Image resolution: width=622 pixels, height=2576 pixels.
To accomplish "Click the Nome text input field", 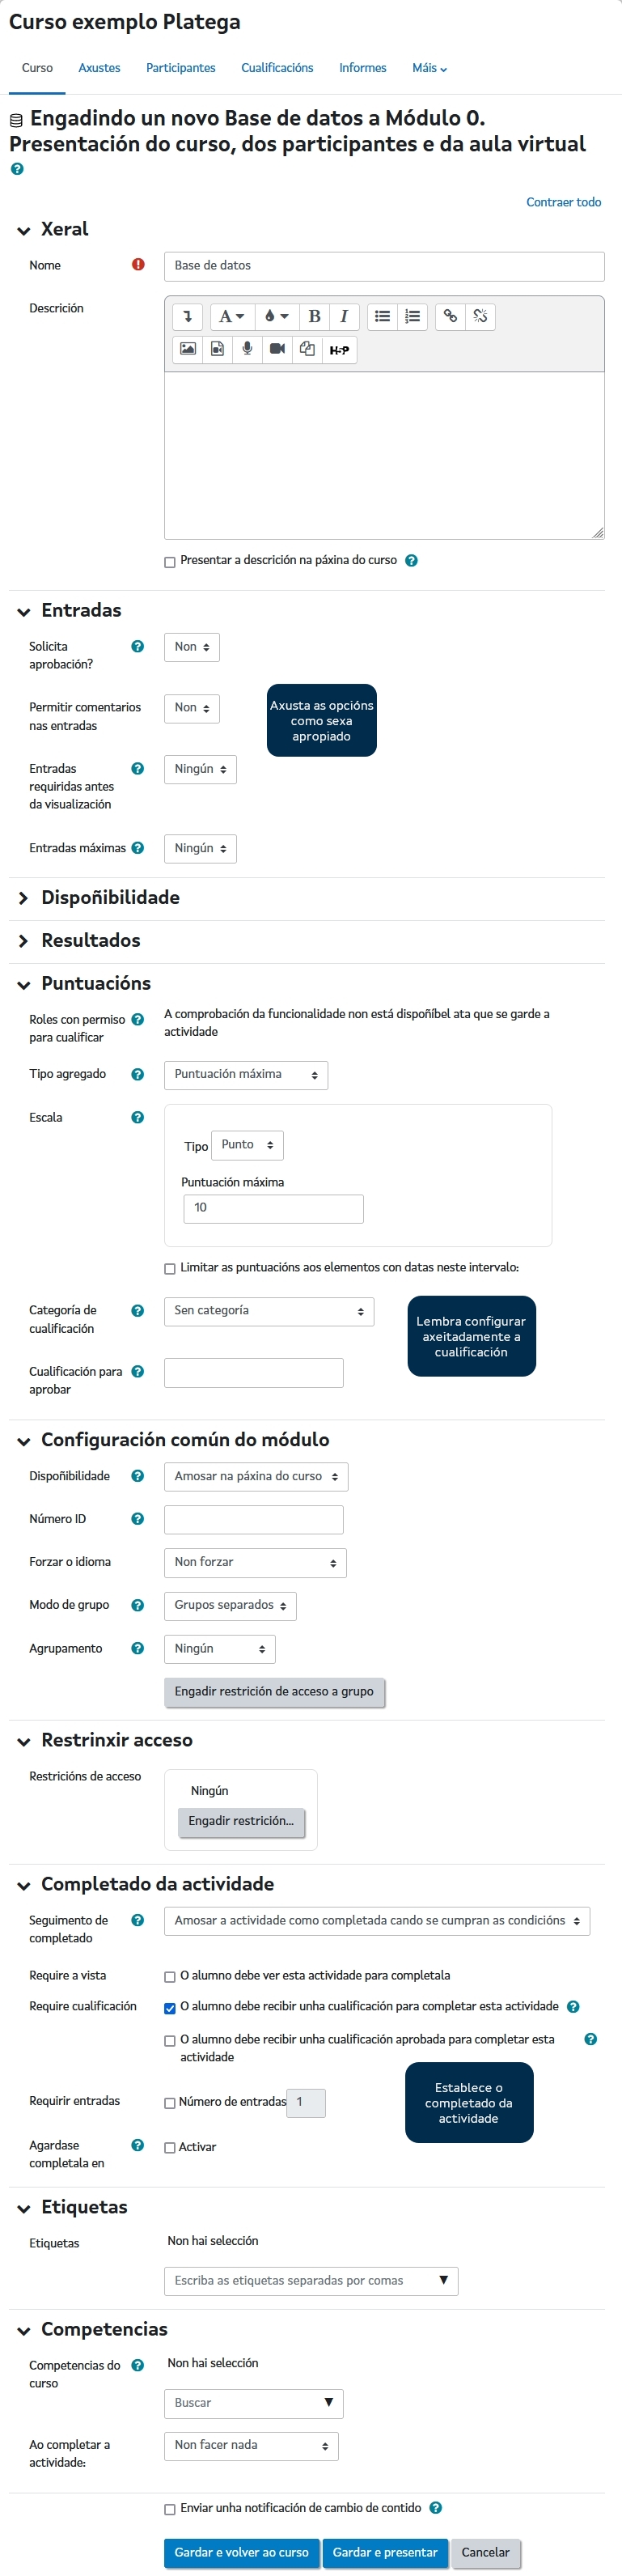I will click(x=384, y=266).
